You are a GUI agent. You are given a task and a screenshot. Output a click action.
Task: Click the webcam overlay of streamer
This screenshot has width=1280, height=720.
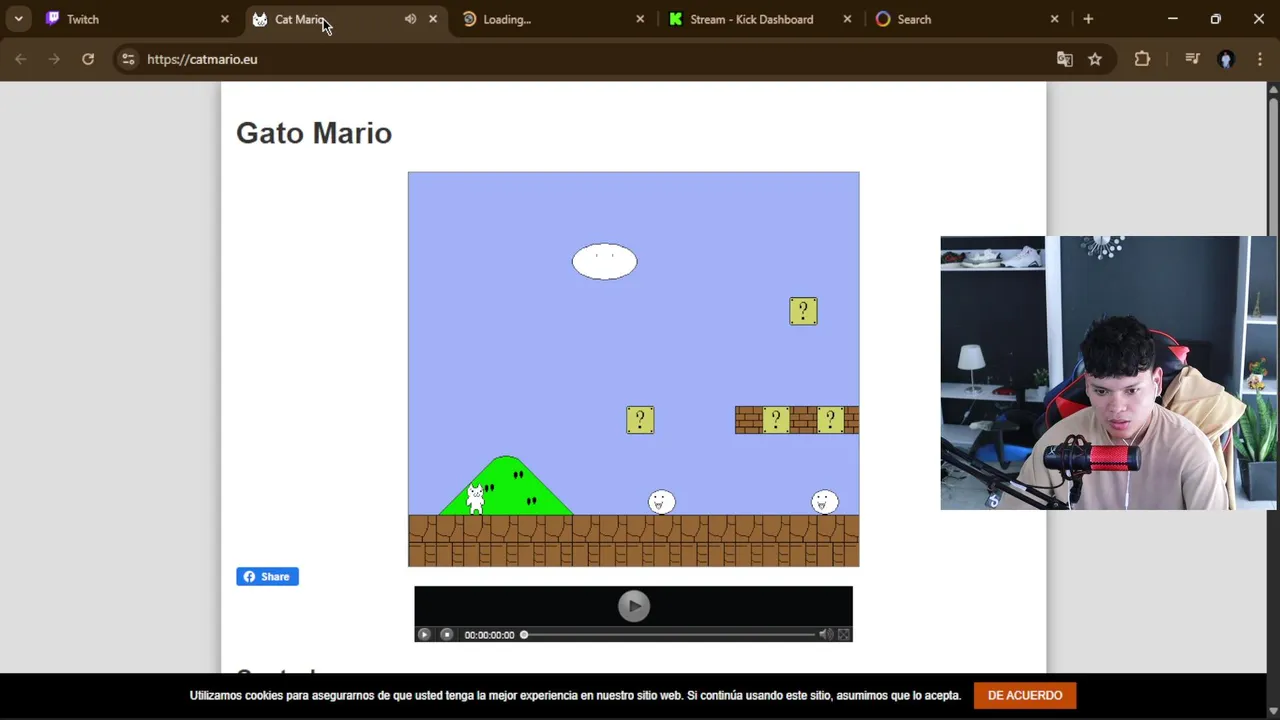point(1108,373)
